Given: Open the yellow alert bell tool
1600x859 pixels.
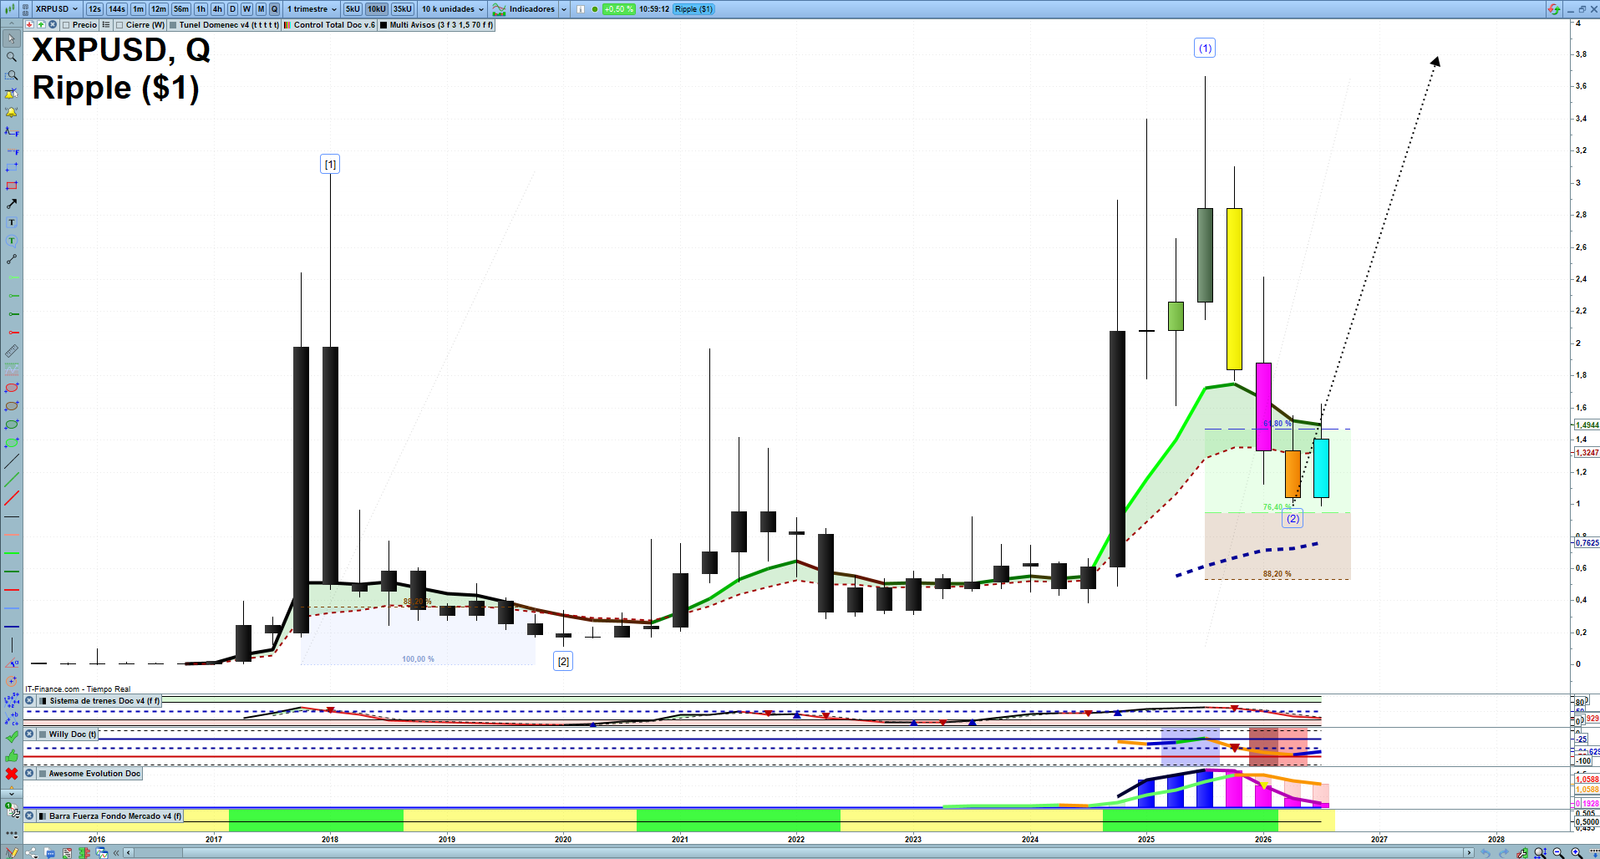Looking at the screenshot, I should click(x=11, y=112).
